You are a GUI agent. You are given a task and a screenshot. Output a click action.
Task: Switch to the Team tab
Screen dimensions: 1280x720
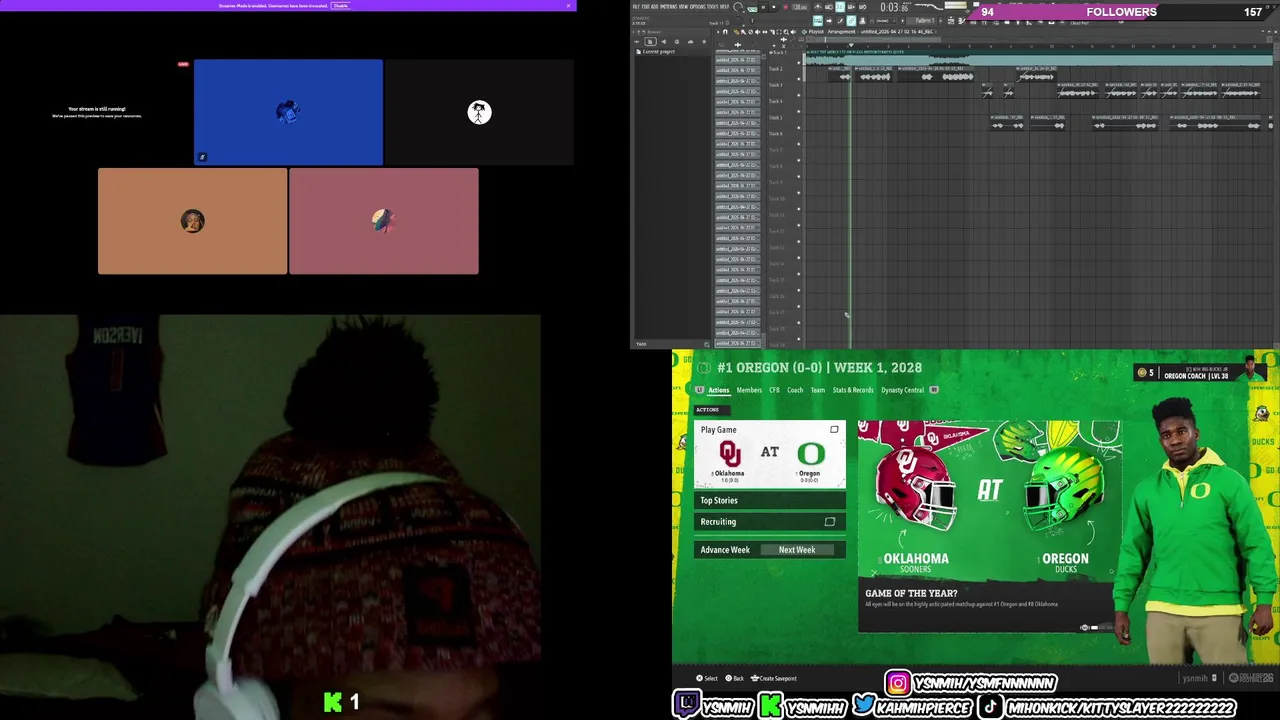pyautogui.click(x=818, y=390)
